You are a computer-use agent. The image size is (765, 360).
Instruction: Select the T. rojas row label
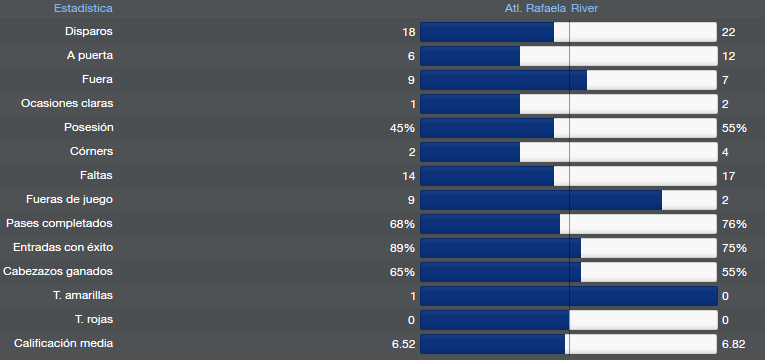(94, 320)
